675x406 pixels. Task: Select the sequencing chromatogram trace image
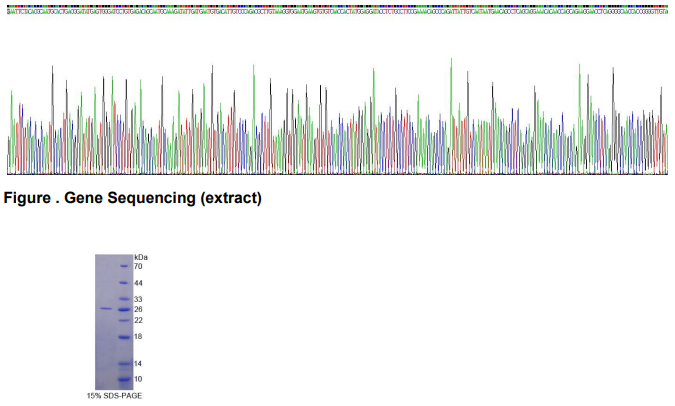tap(338, 116)
